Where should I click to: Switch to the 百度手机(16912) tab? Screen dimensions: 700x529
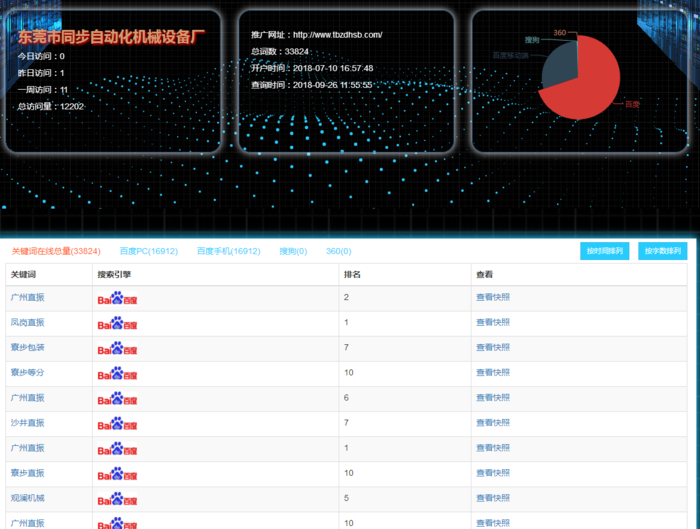coord(229,251)
